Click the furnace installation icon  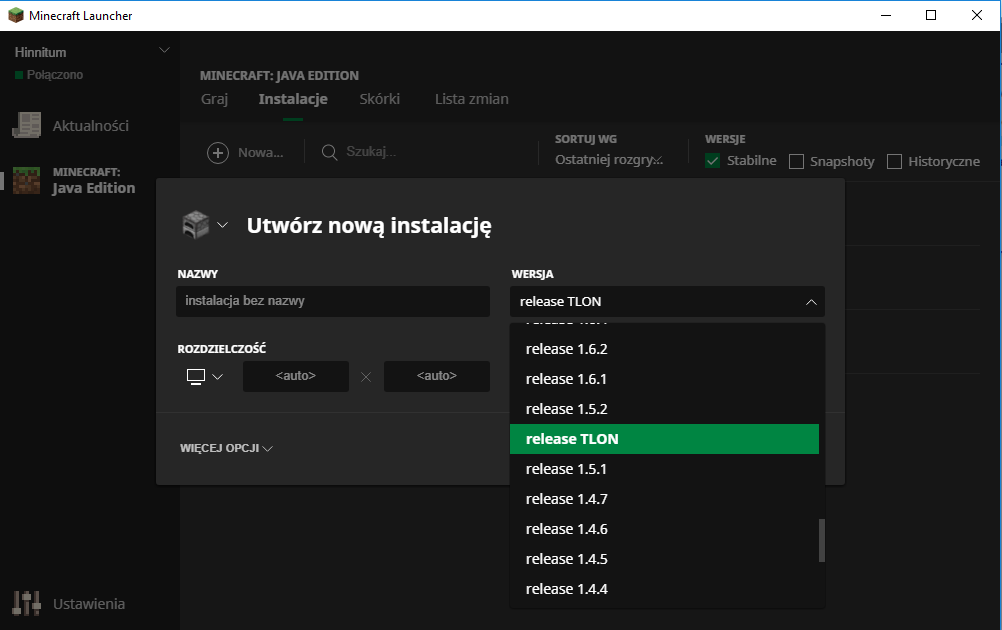click(195, 225)
